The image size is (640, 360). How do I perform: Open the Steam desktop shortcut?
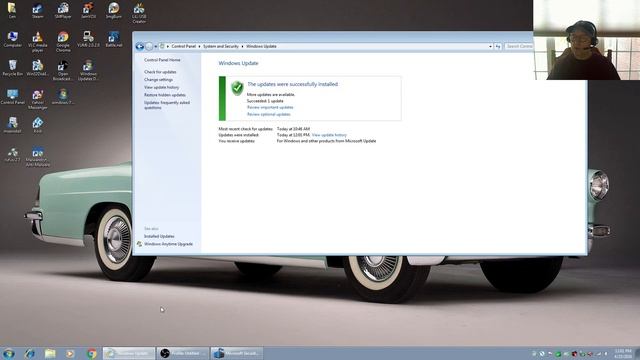click(38, 11)
